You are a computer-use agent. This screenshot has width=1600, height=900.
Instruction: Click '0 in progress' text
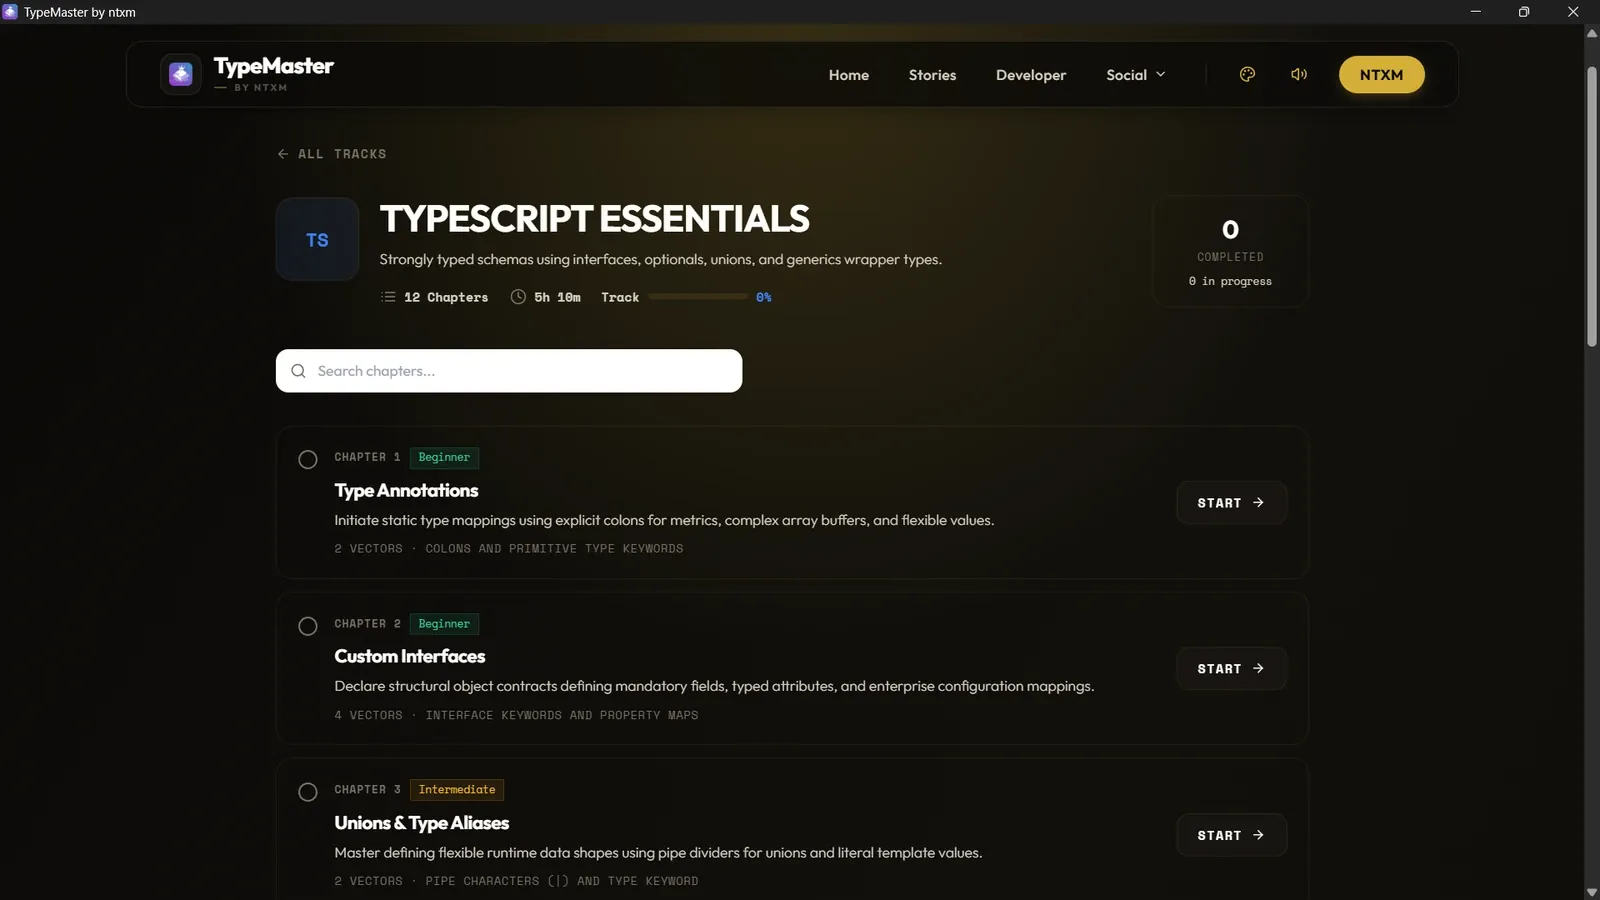click(1231, 282)
